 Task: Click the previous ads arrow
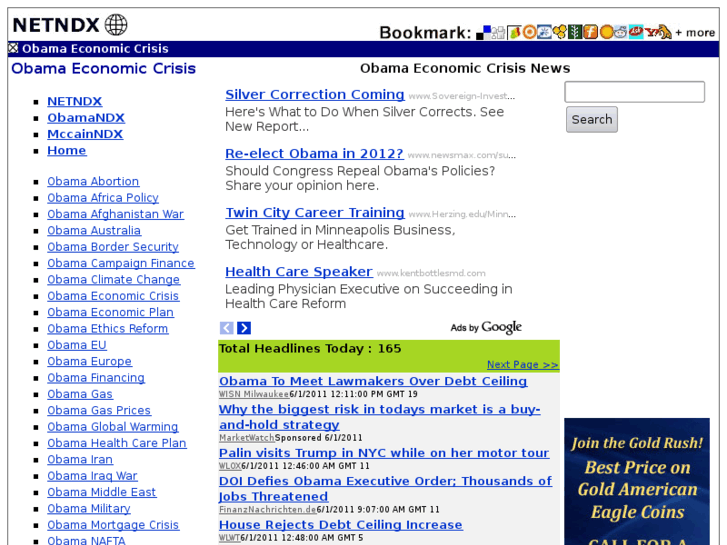pyautogui.click(x=226, y=328)
